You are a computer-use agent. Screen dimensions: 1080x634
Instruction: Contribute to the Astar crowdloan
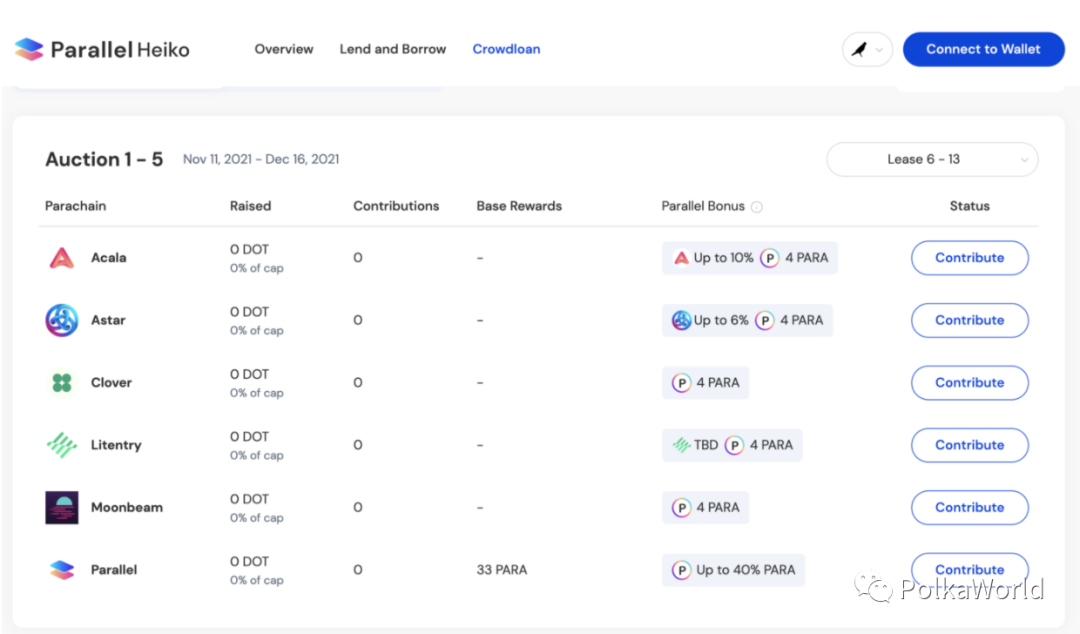969,320
